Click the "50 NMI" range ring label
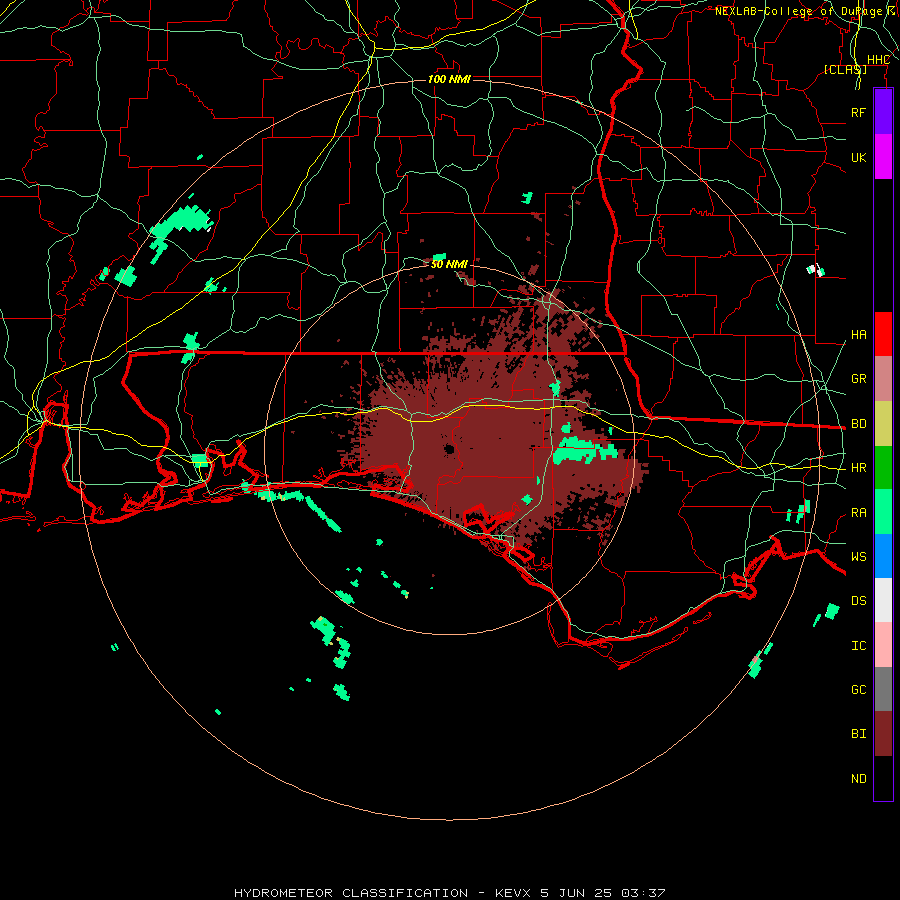 click(x=449, y=264)
